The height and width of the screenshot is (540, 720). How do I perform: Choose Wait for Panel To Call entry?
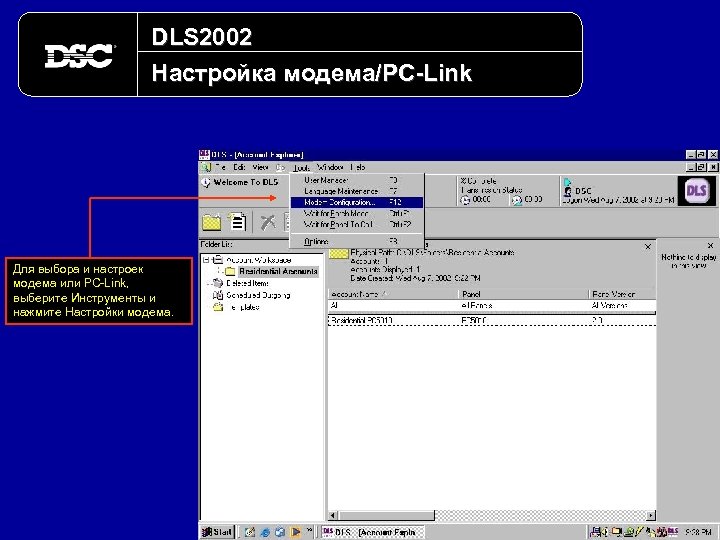point(356,225)
